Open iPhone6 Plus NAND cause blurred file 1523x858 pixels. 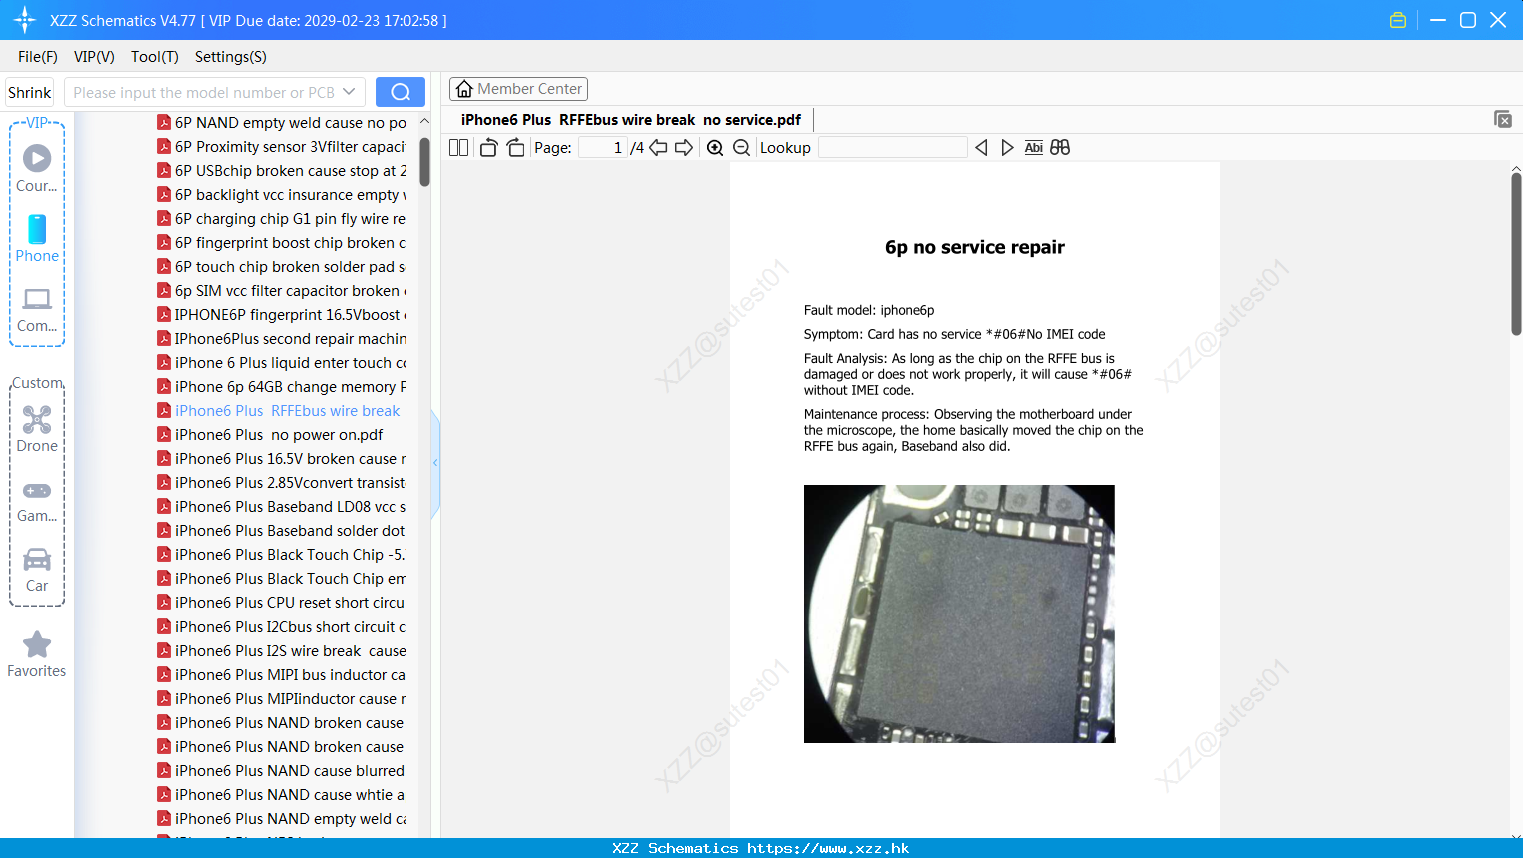coord(282,770)
